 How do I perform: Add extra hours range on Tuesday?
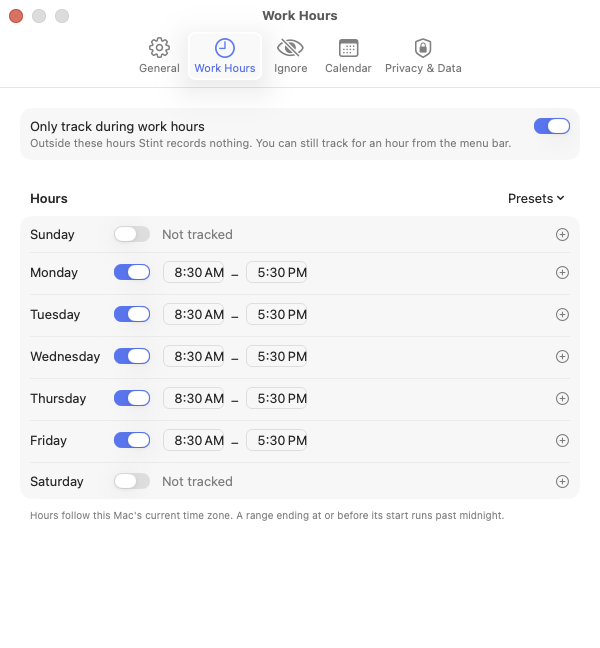tap(562, 314)
